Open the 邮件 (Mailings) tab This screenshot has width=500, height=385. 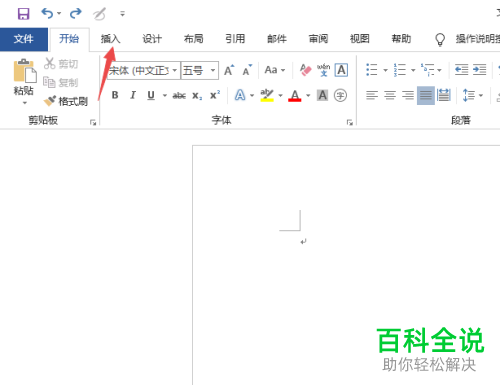coord(277,39)
